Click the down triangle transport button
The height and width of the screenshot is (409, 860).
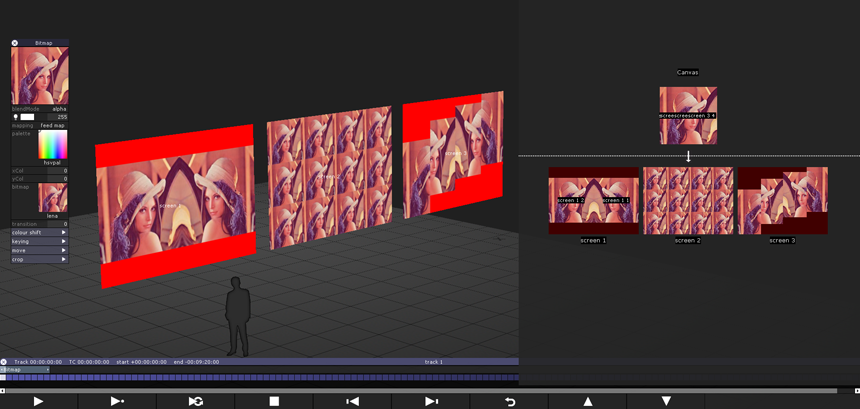(666, 401)
